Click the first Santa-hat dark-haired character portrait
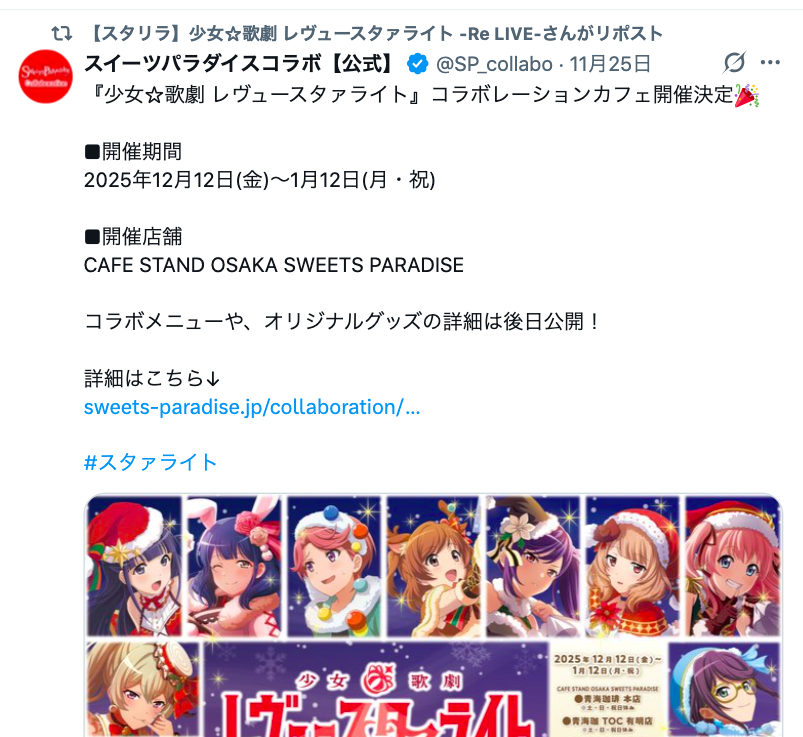The image size is (803, 737). pos(135,566)
